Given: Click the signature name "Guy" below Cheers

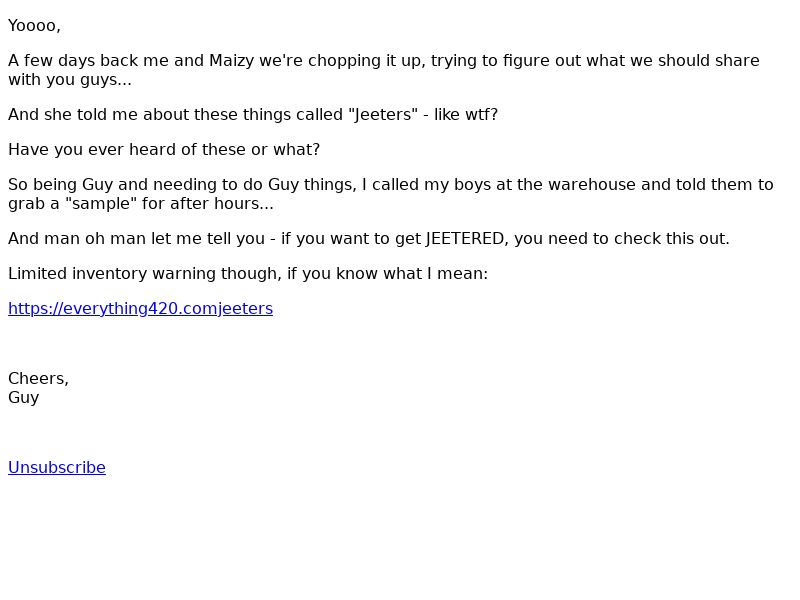Looking at the screenshot, I should [x=23, y=398].
